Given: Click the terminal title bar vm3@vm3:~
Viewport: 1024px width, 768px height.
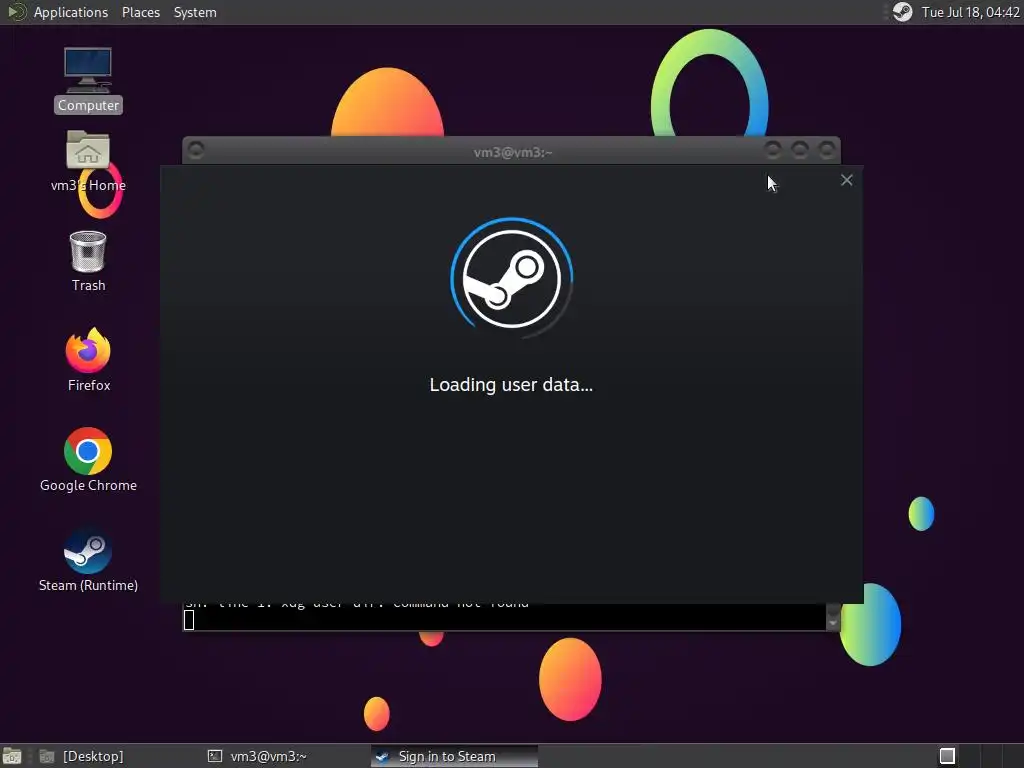Looking at the screenshot, I should pos(513,152).
